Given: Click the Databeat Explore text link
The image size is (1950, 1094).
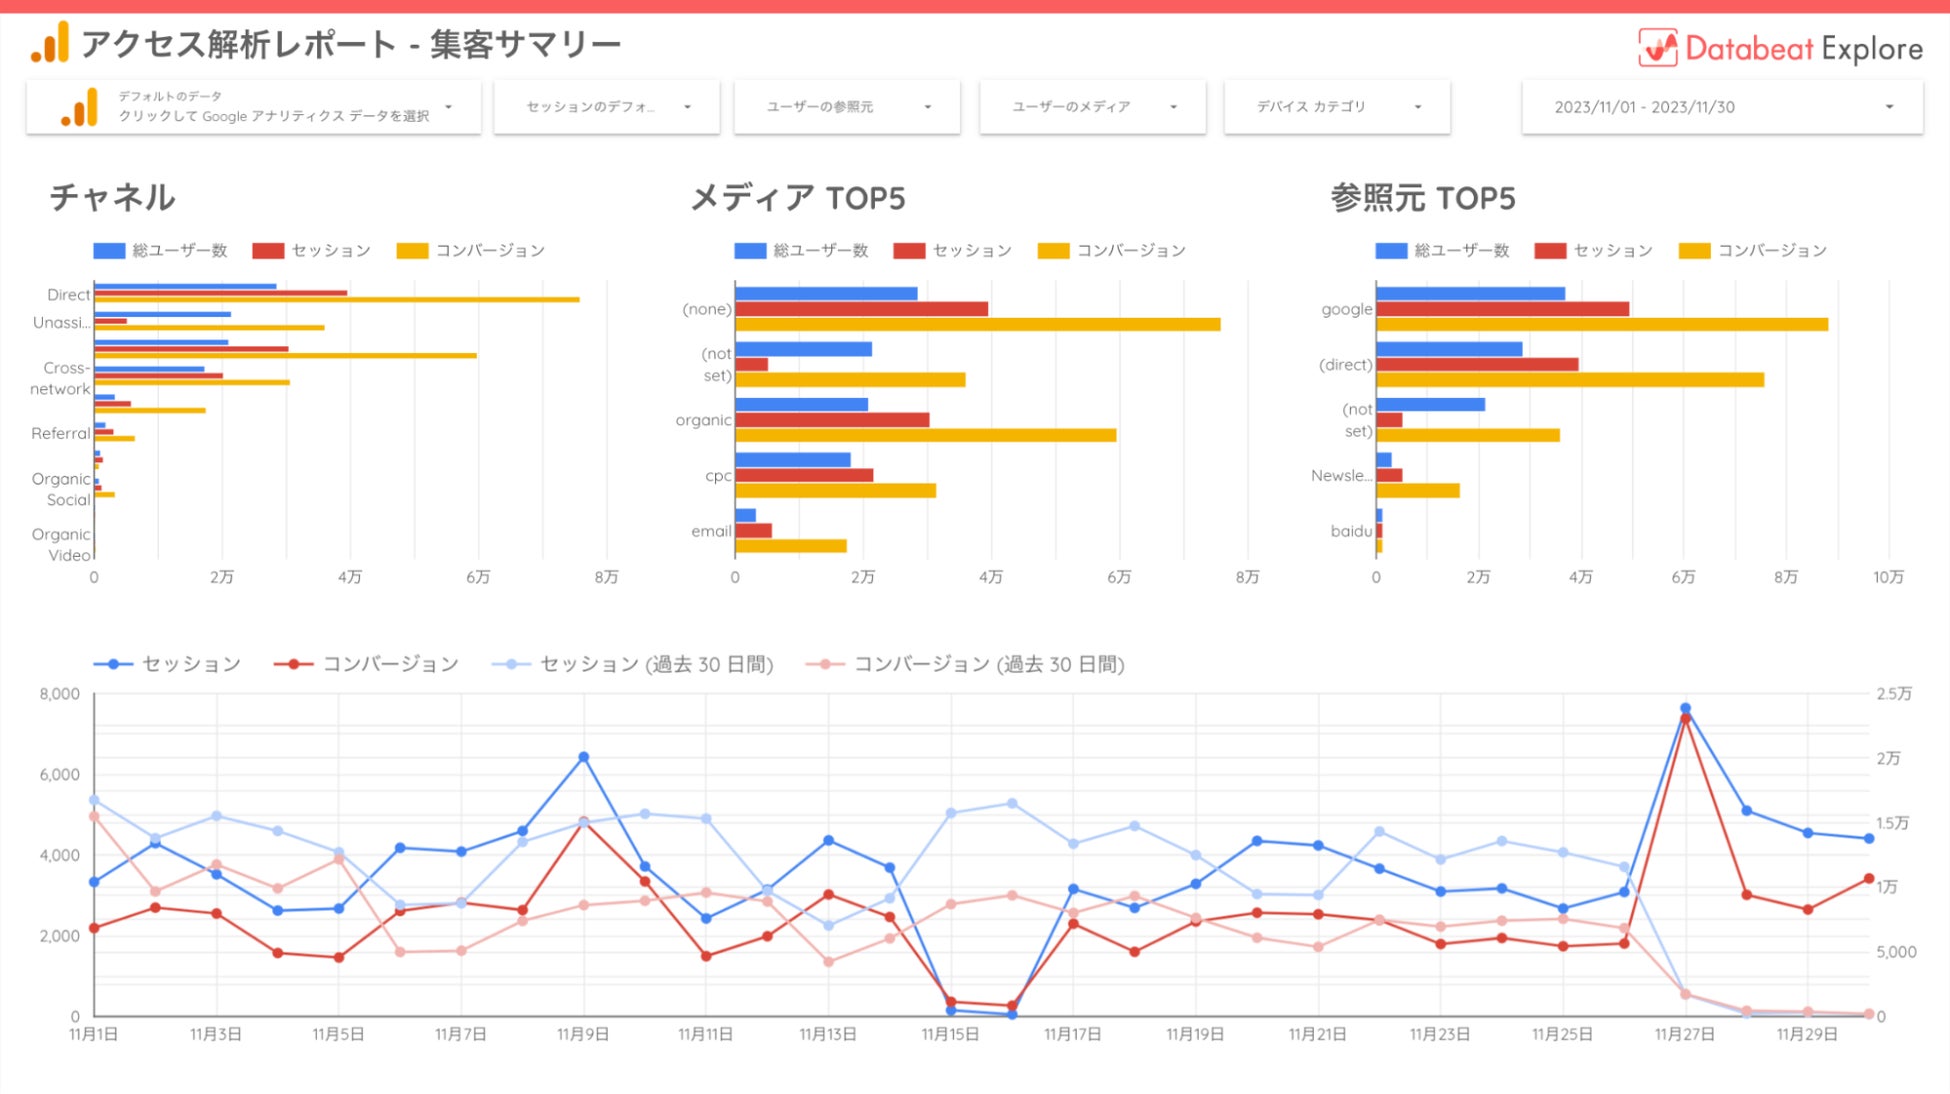Looking at the screenshot, I should point(1803,48).
